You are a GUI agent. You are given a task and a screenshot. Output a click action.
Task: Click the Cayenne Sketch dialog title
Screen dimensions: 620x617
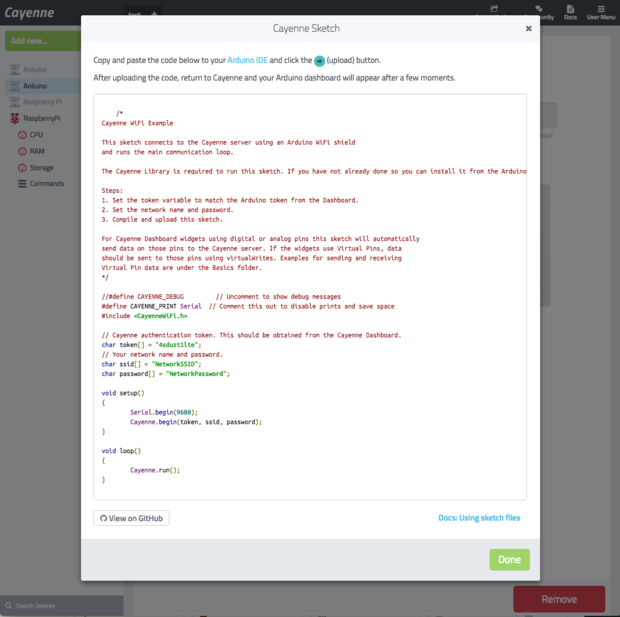click(306, 28)
